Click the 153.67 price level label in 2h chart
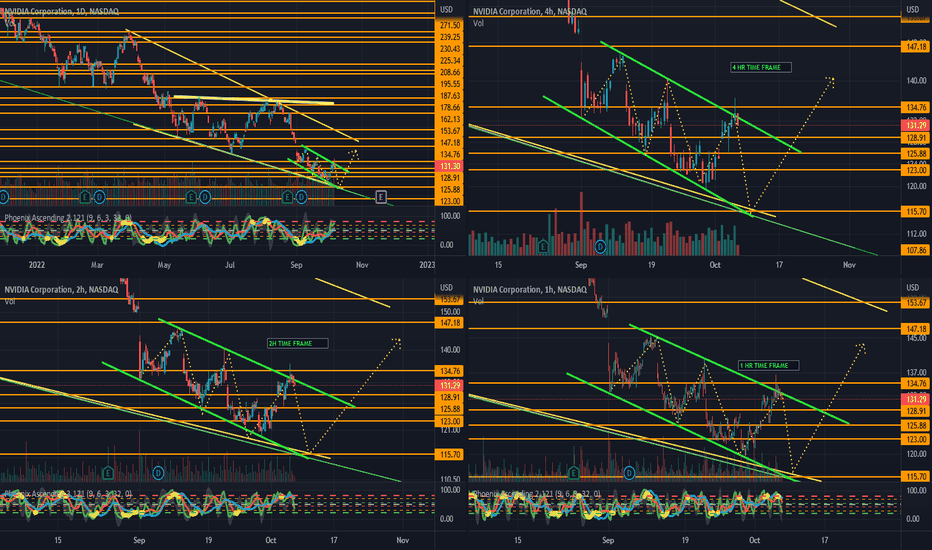This screenshot has height=550, width=932. (x=450, y=299)
